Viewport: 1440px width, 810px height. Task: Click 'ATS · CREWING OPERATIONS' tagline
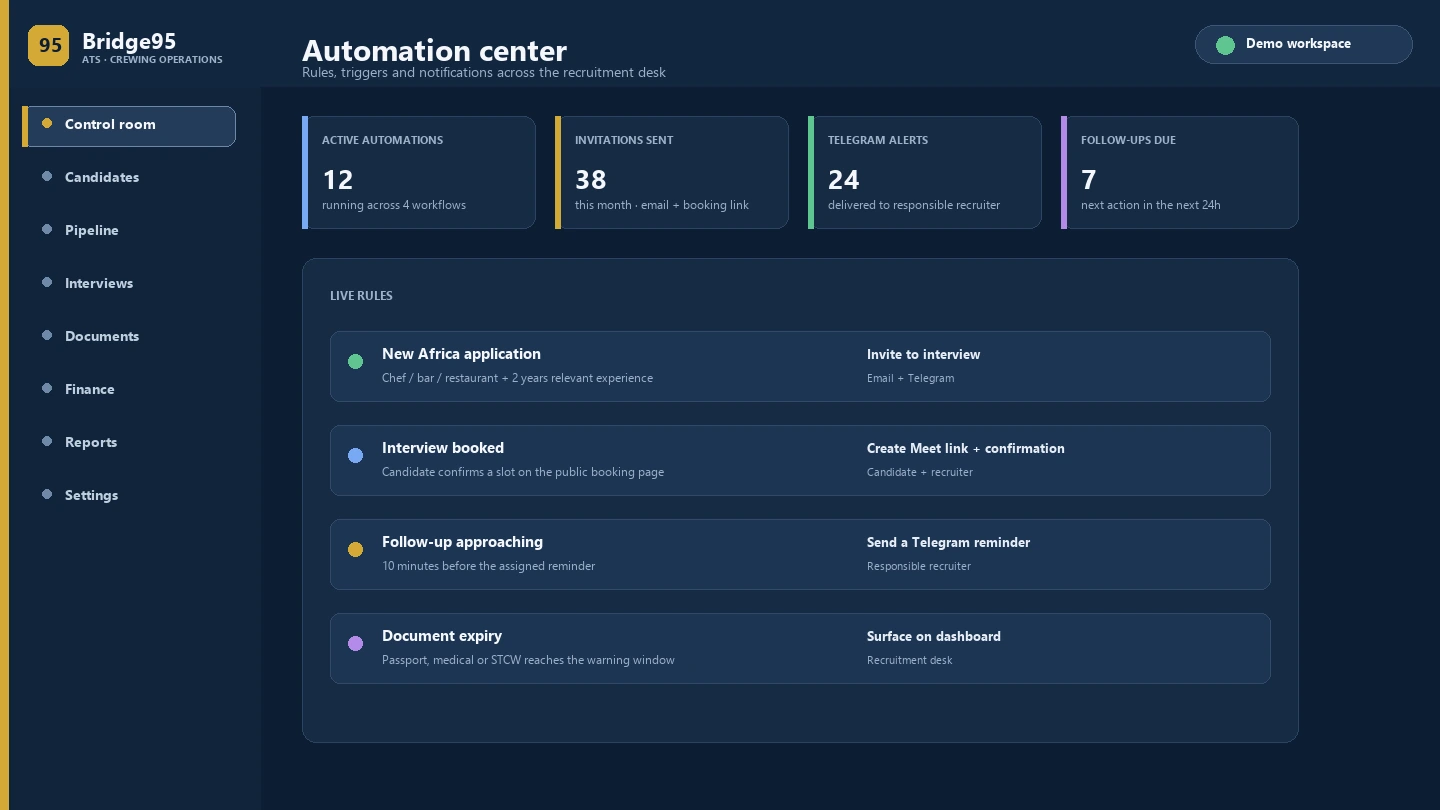[x=152, y=60]
